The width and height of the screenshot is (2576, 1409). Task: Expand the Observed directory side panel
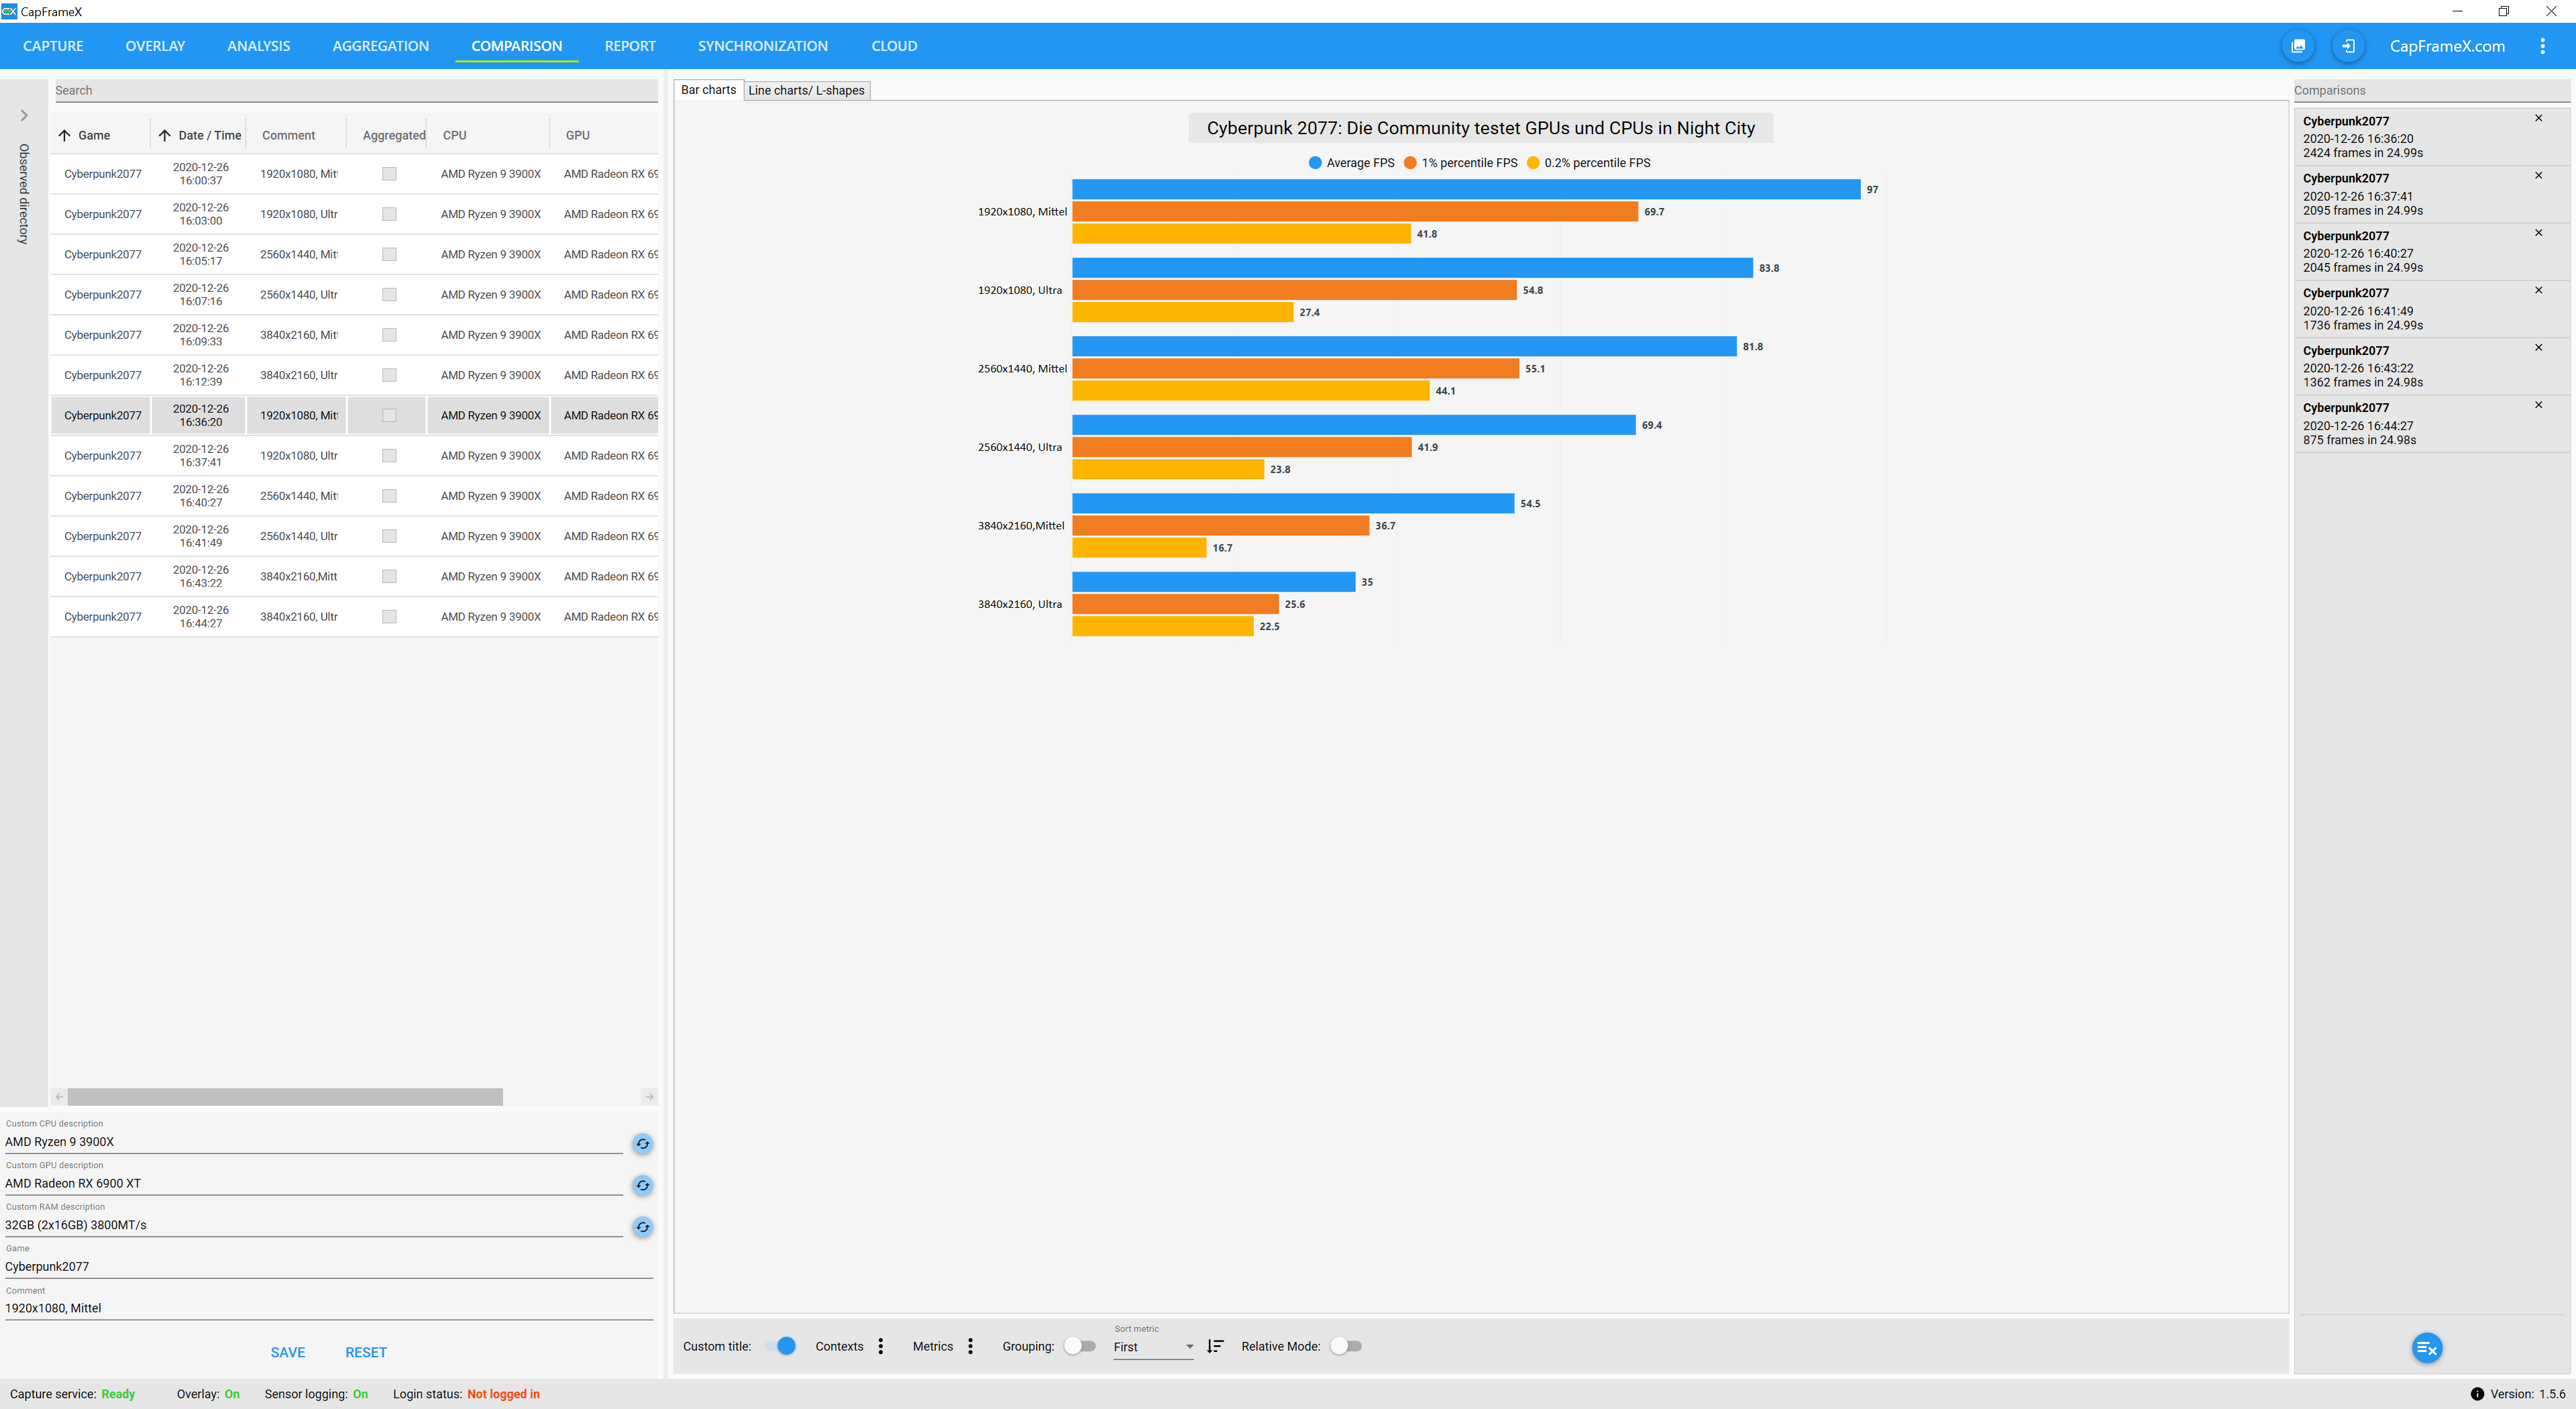(24, 116)
